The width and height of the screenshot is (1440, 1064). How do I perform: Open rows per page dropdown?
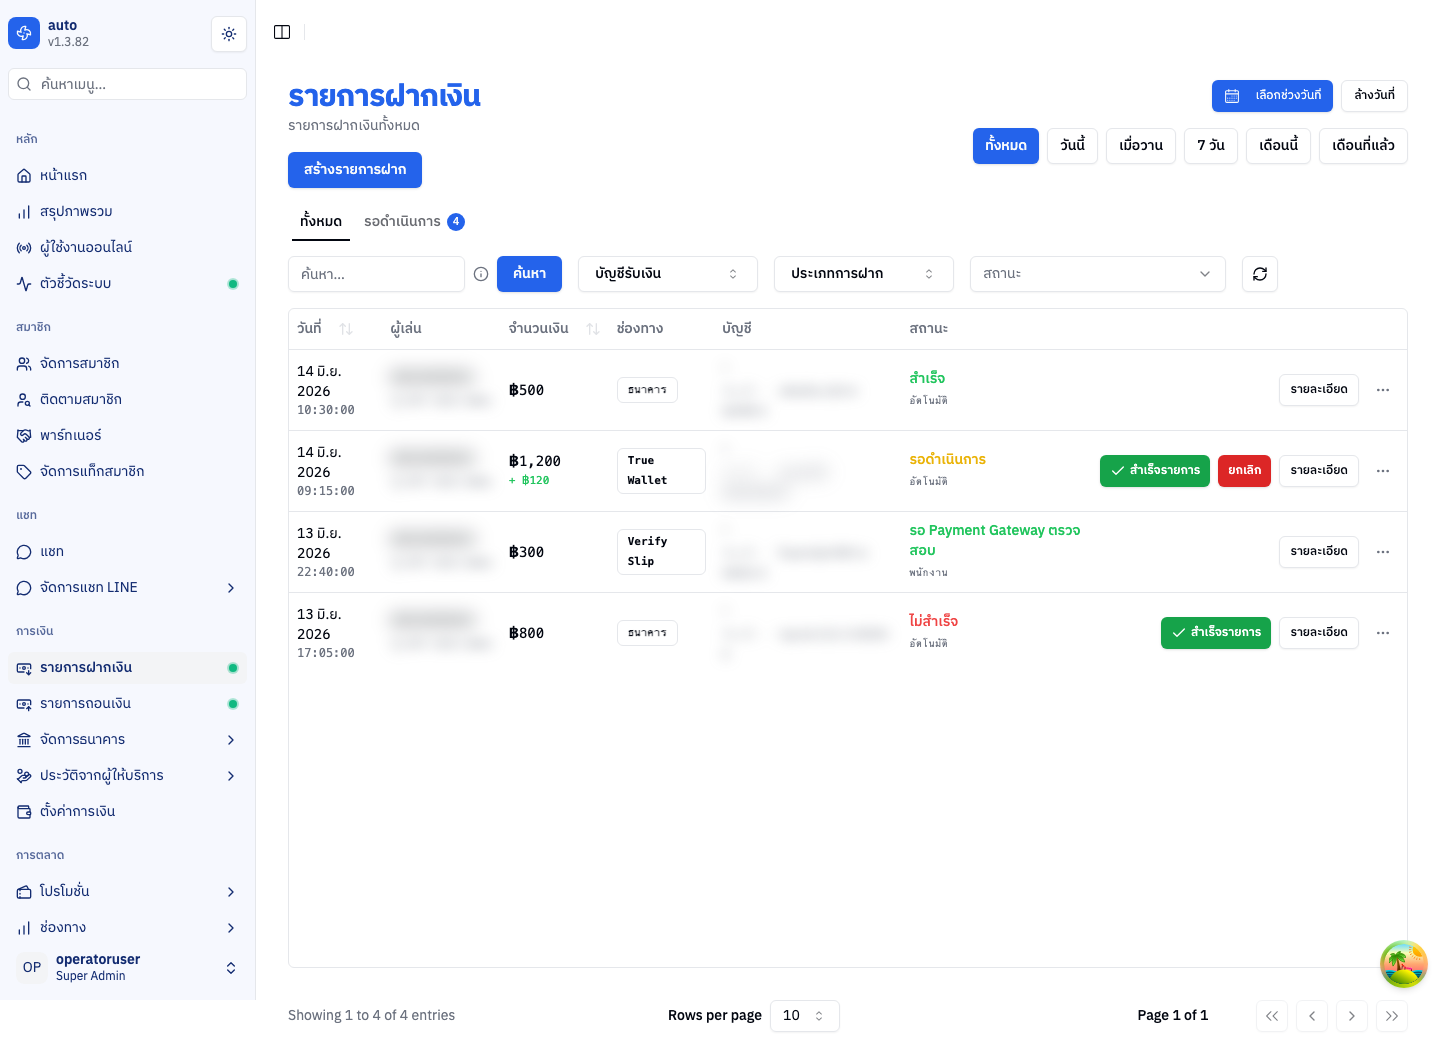click(x=805, y=1016)
